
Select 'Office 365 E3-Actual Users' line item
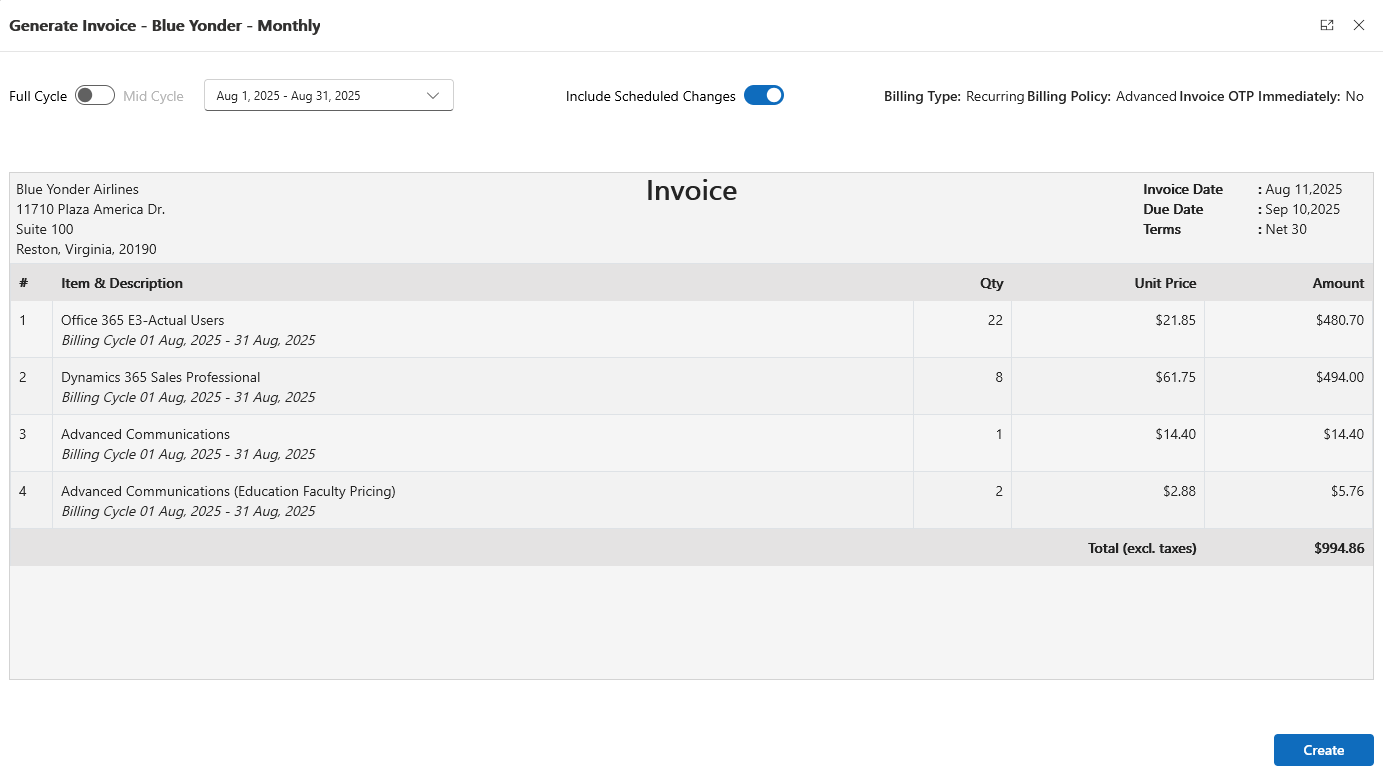(142, 320)
